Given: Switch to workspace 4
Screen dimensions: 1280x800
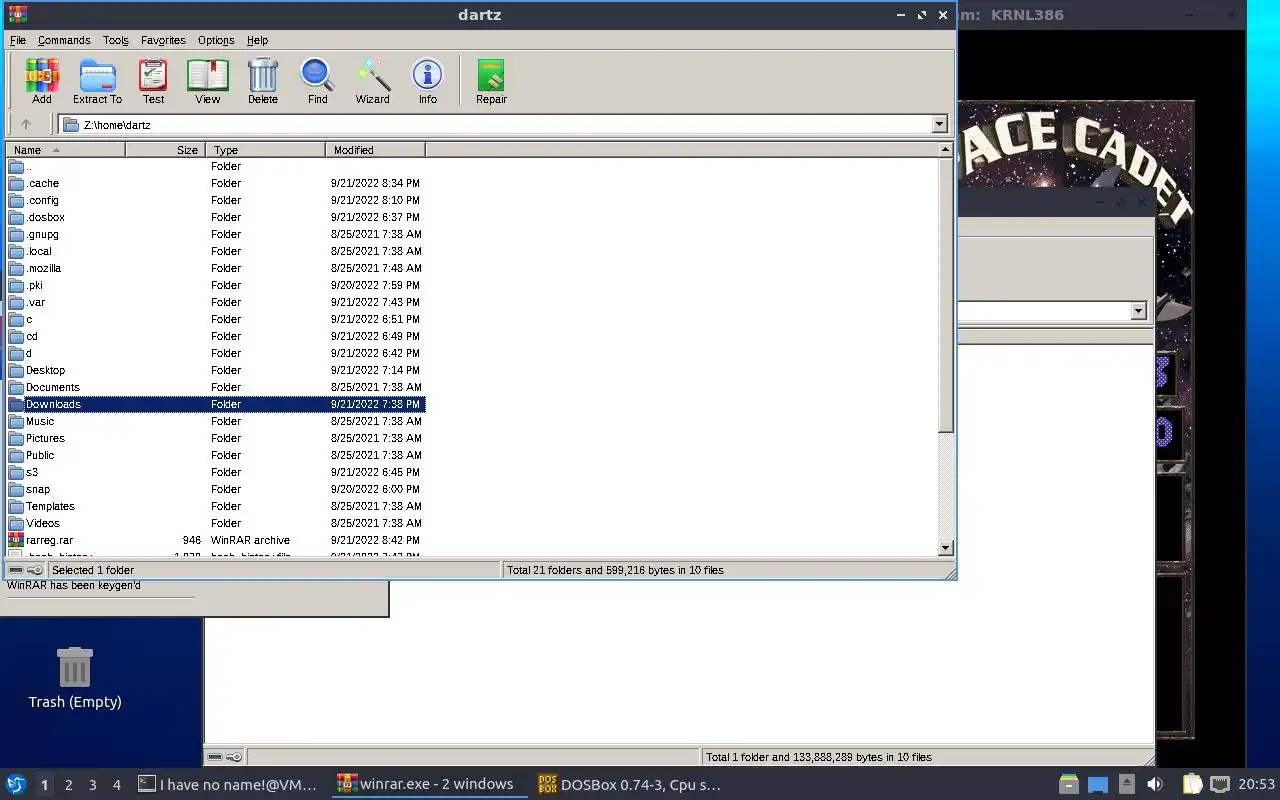Looking at the screenshot, I should click(116, 785).
